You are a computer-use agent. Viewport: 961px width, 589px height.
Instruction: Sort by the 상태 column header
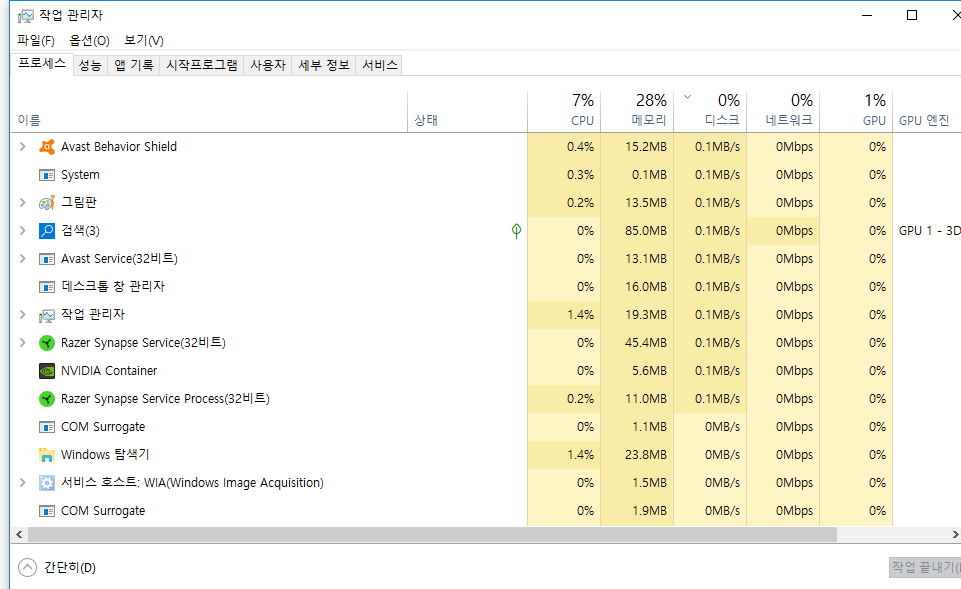pyautogui.click(x=468, y=112)
